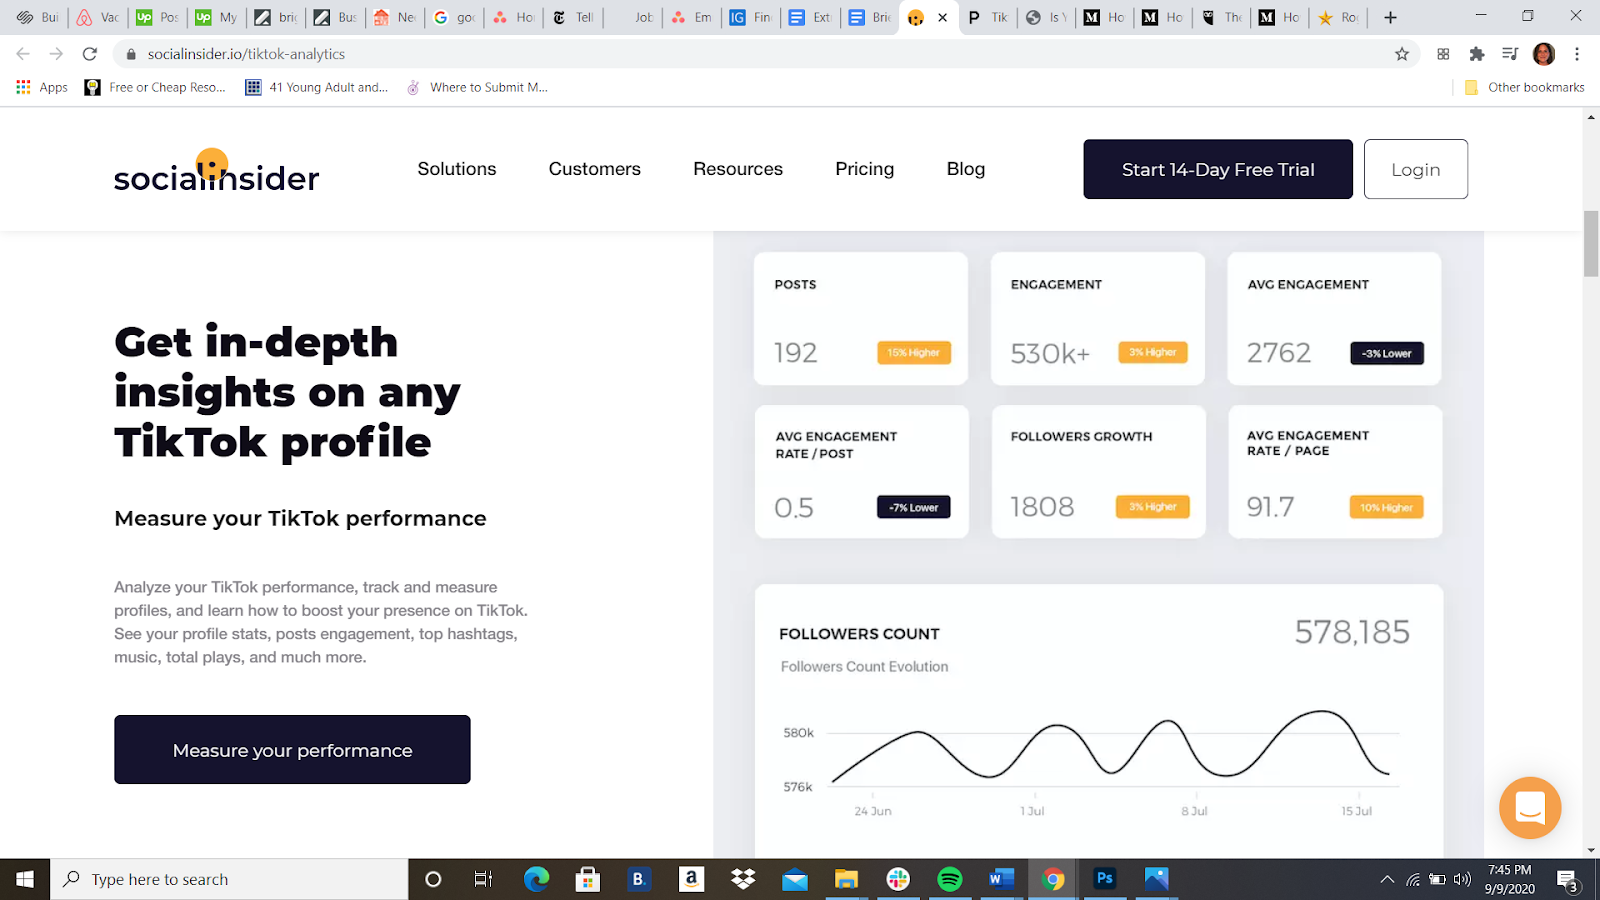Open the Amazon taskbar icon
Viewport: 1600px width, 900px height.
tap(691, 879)
